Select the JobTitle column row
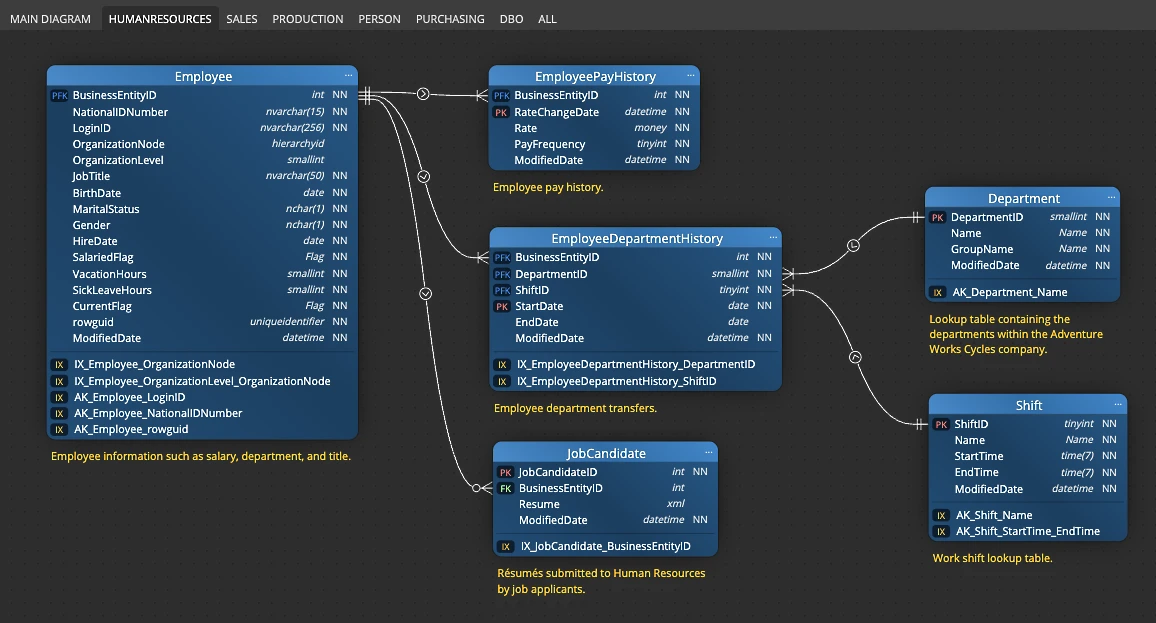Image resolution: width=1156 pixels, height=623 pixels. (202, 176)
